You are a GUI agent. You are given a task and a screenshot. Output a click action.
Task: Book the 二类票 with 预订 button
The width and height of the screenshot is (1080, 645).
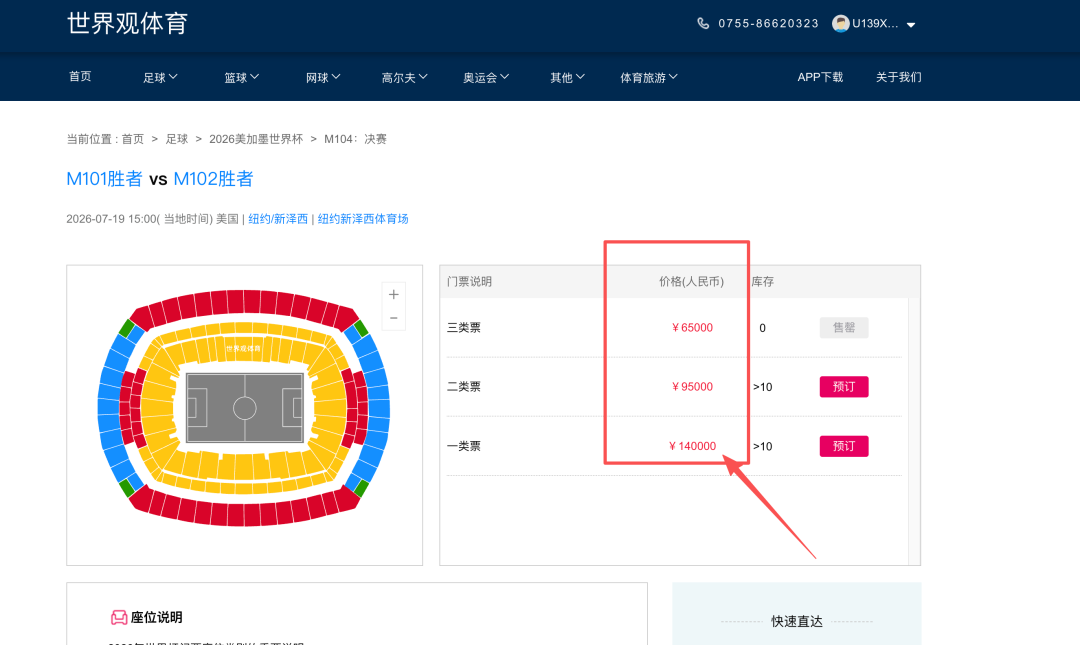[x=844, y=387]
